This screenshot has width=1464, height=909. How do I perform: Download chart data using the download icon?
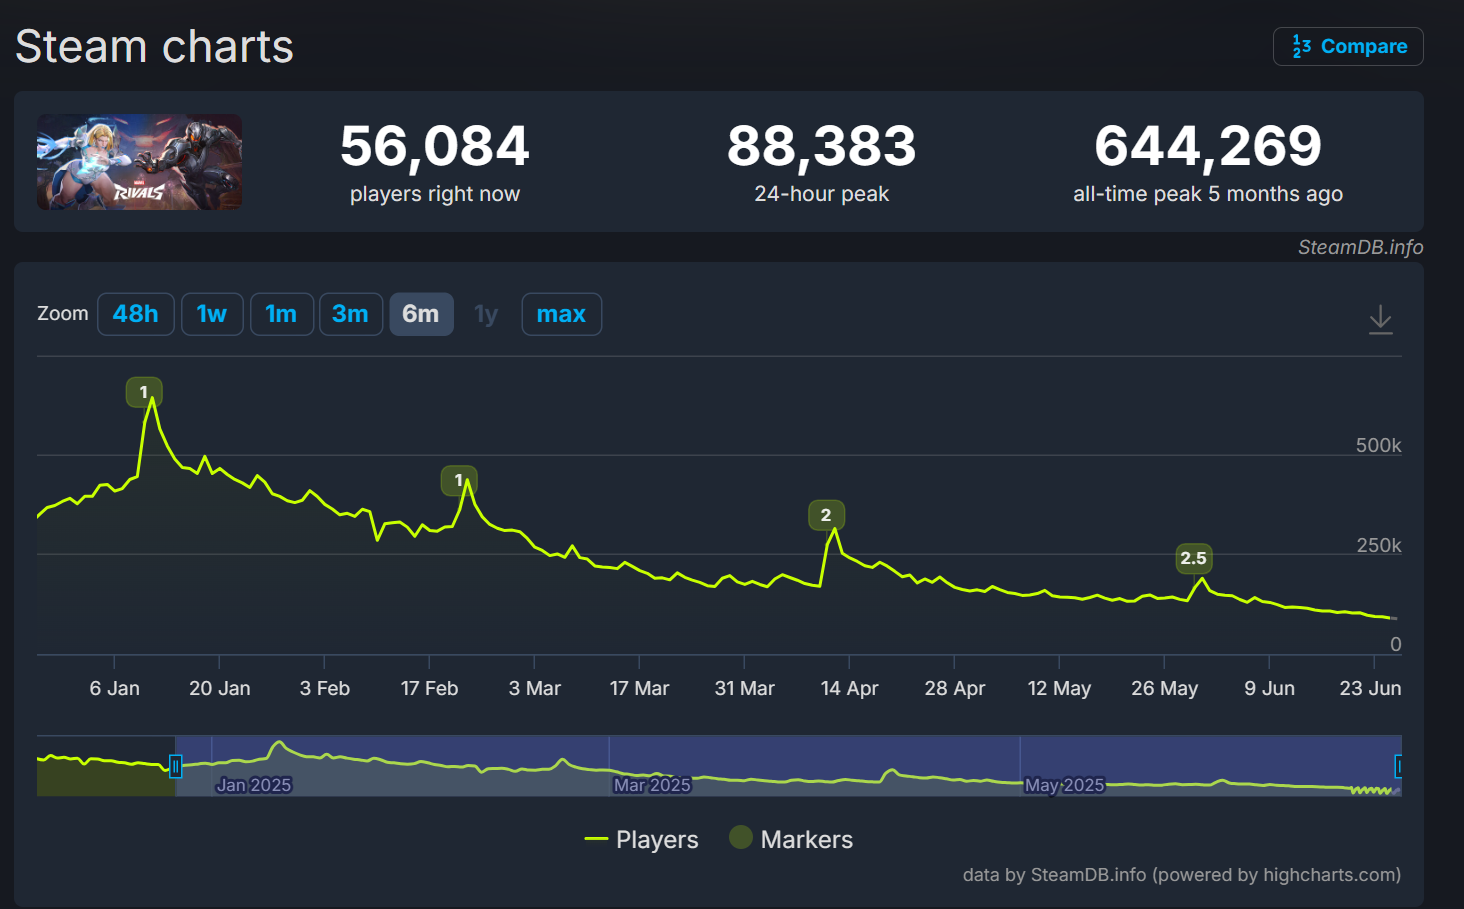(1380, 319)
